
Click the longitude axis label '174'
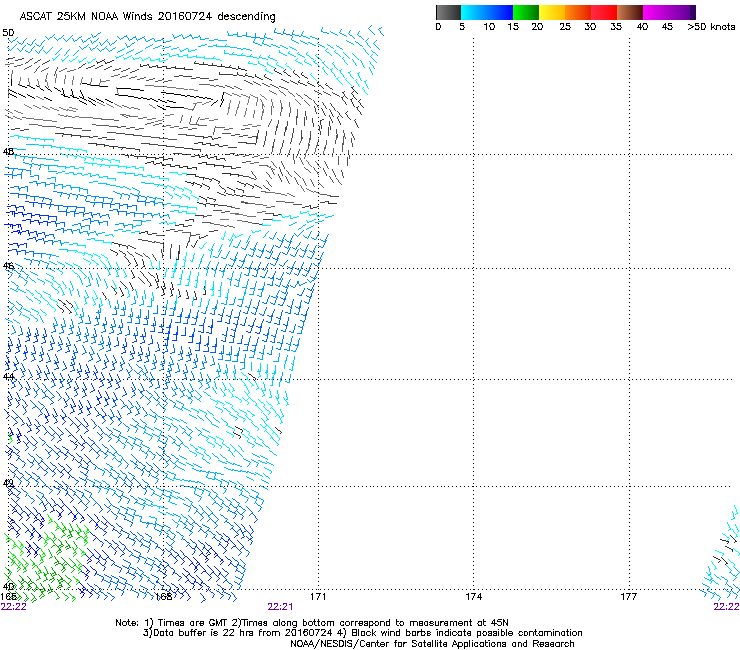(473, 597)
